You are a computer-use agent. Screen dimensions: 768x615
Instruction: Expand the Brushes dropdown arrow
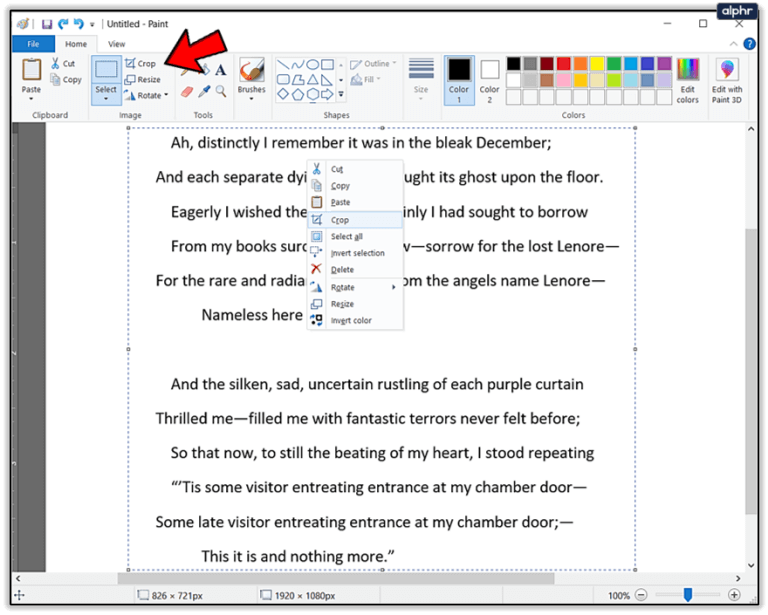[251, 99]
